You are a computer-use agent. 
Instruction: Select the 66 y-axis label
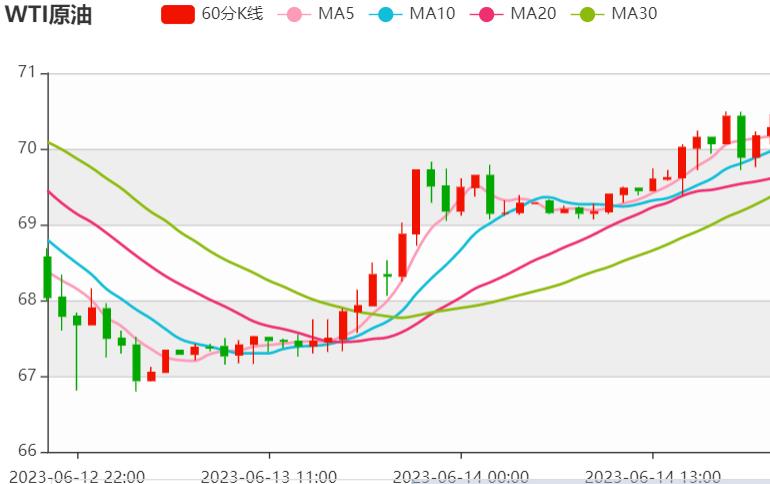[27, 451]
